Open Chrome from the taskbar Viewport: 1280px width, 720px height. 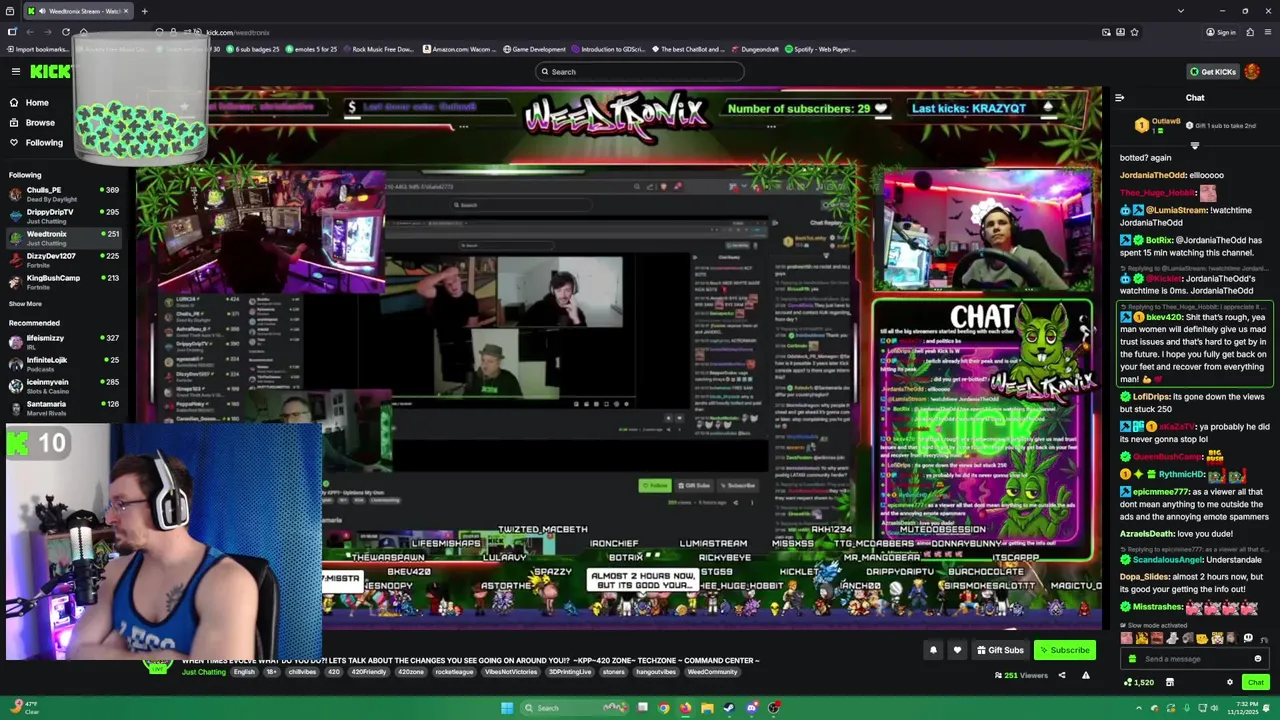[x=663, y=708]
